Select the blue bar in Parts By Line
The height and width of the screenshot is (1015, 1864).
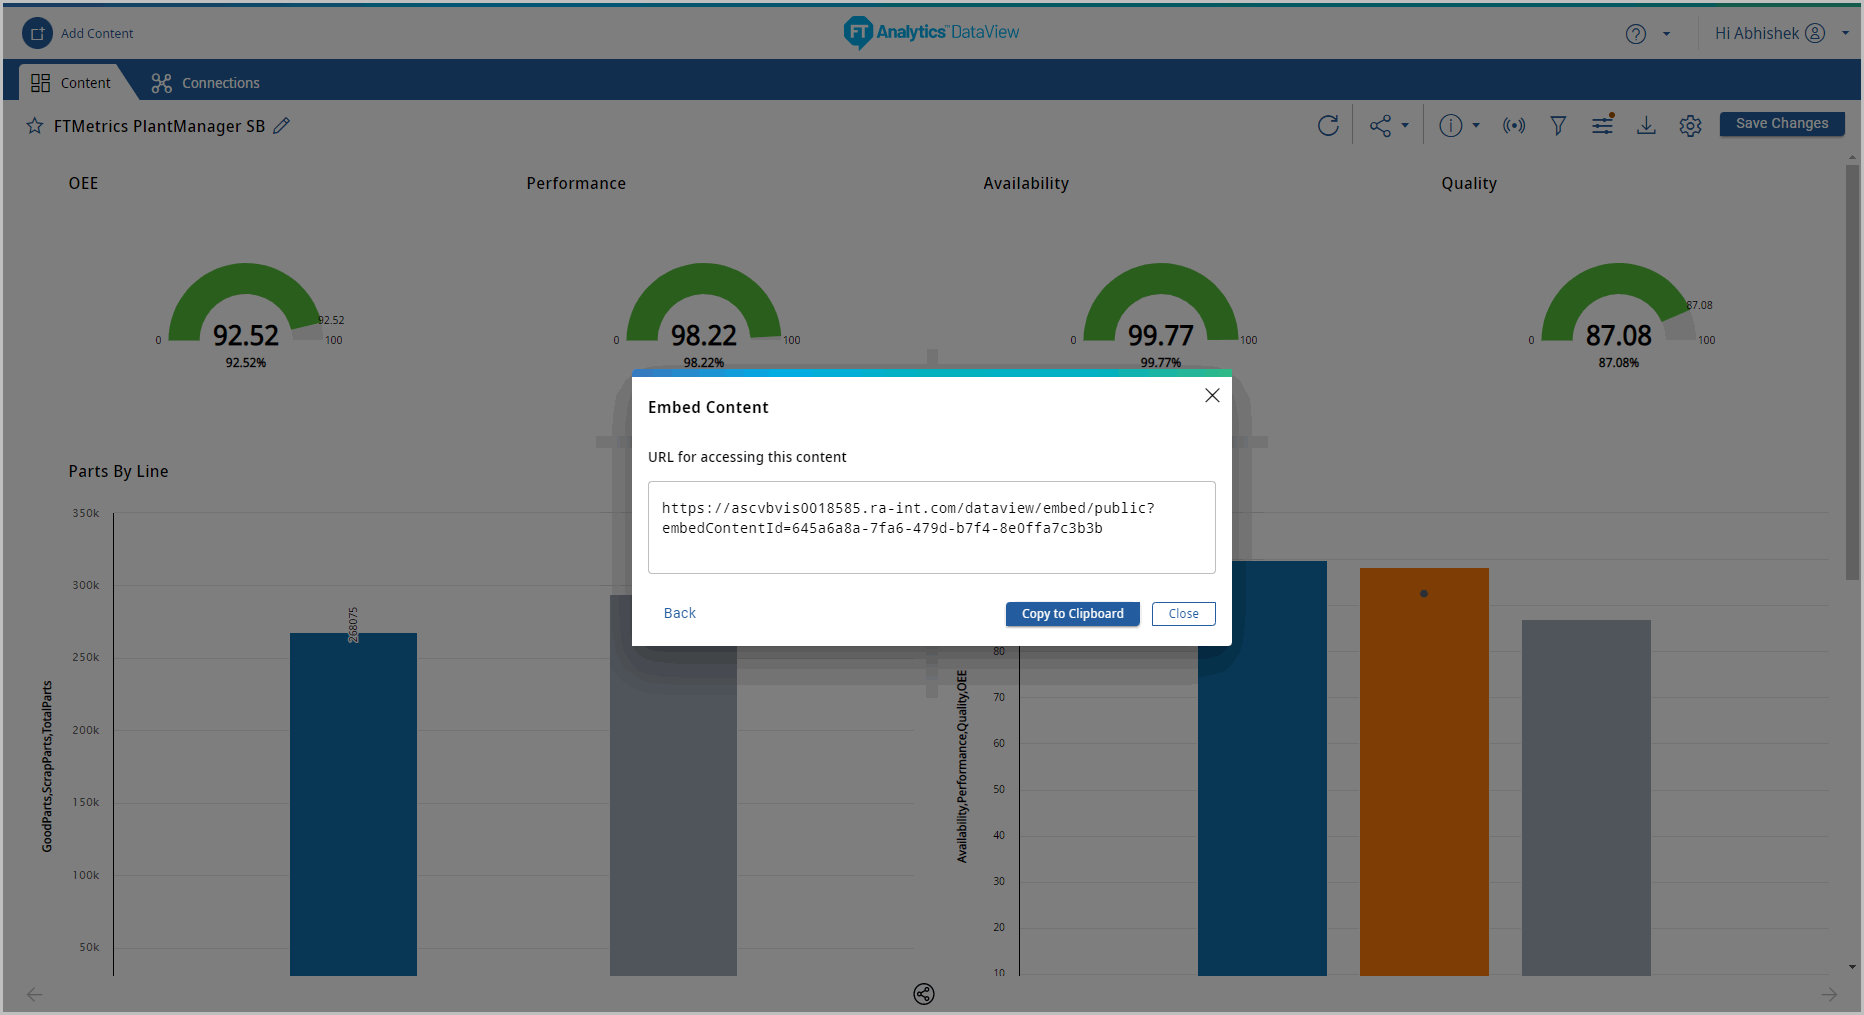[353, 804]
